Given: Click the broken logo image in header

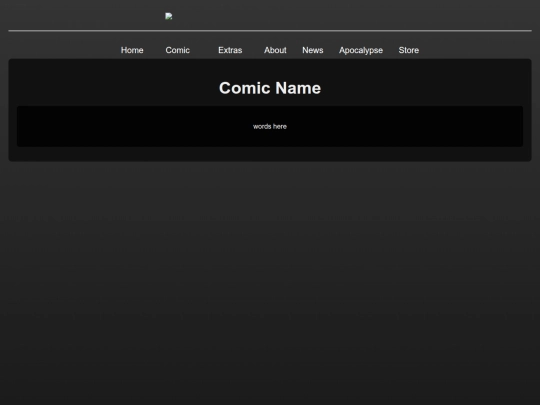Looking at the screenshot, I should [x=169, y=16].
